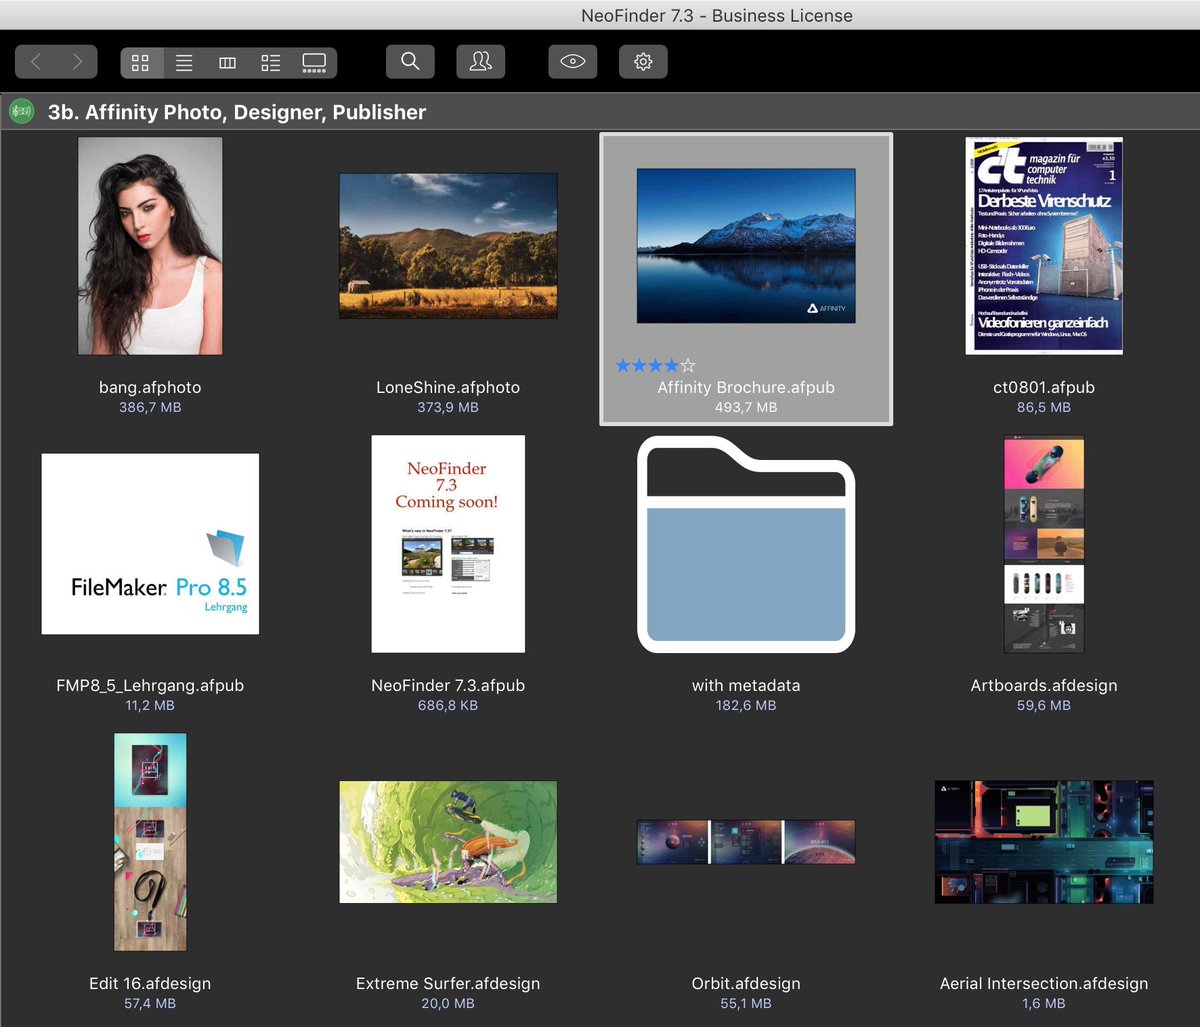Click the file name Edit 16.afdesign
The height and width of the screenshot is (1027, 1200).
(x=150, y=983)
